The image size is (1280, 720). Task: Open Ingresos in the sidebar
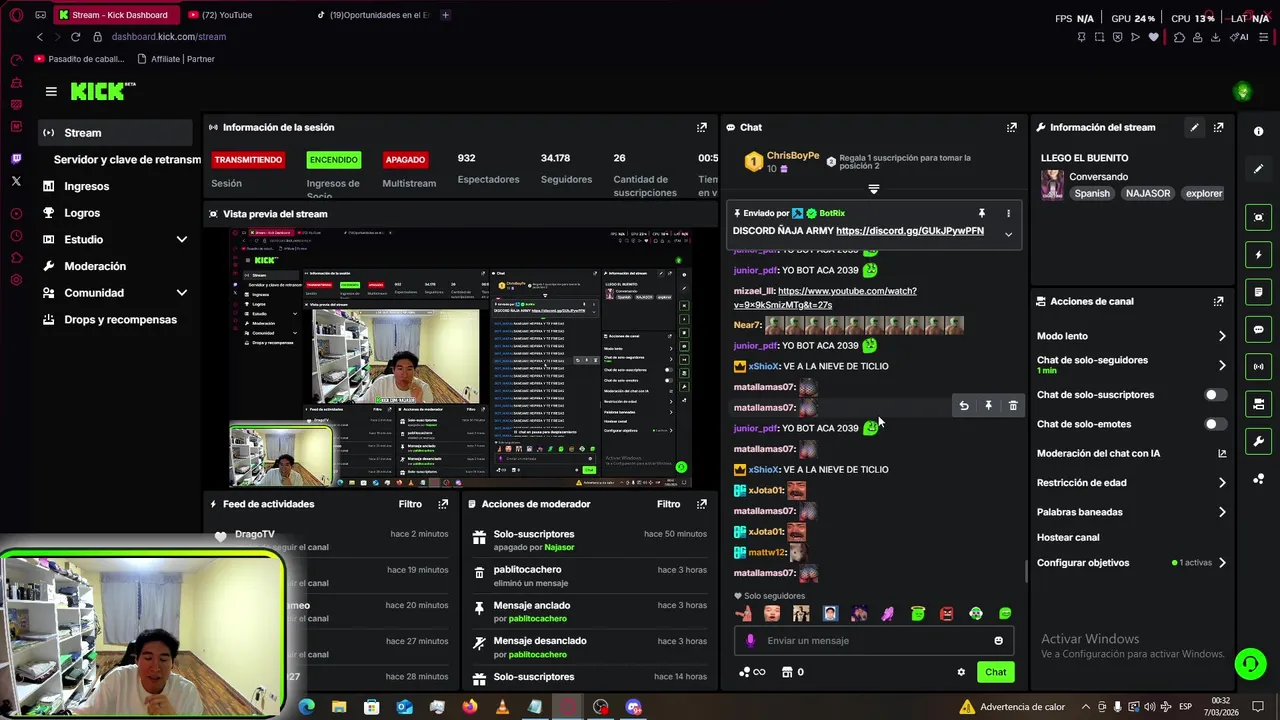pos(86,186)
